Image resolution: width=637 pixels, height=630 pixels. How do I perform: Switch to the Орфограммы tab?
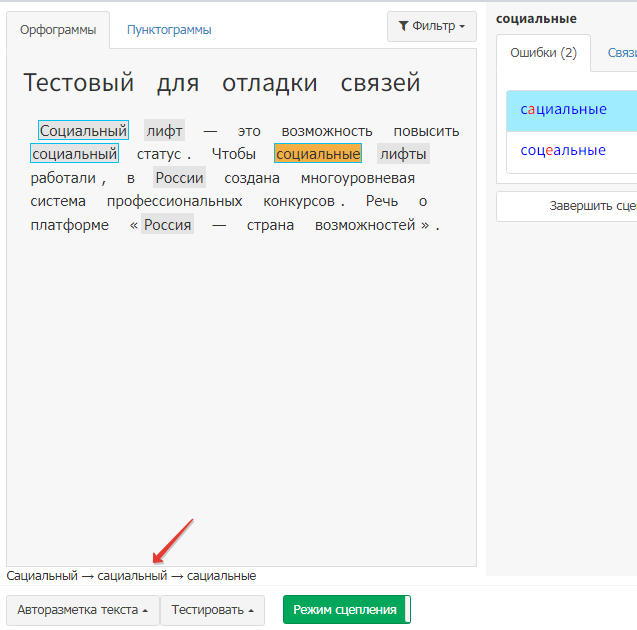(58, 30)
